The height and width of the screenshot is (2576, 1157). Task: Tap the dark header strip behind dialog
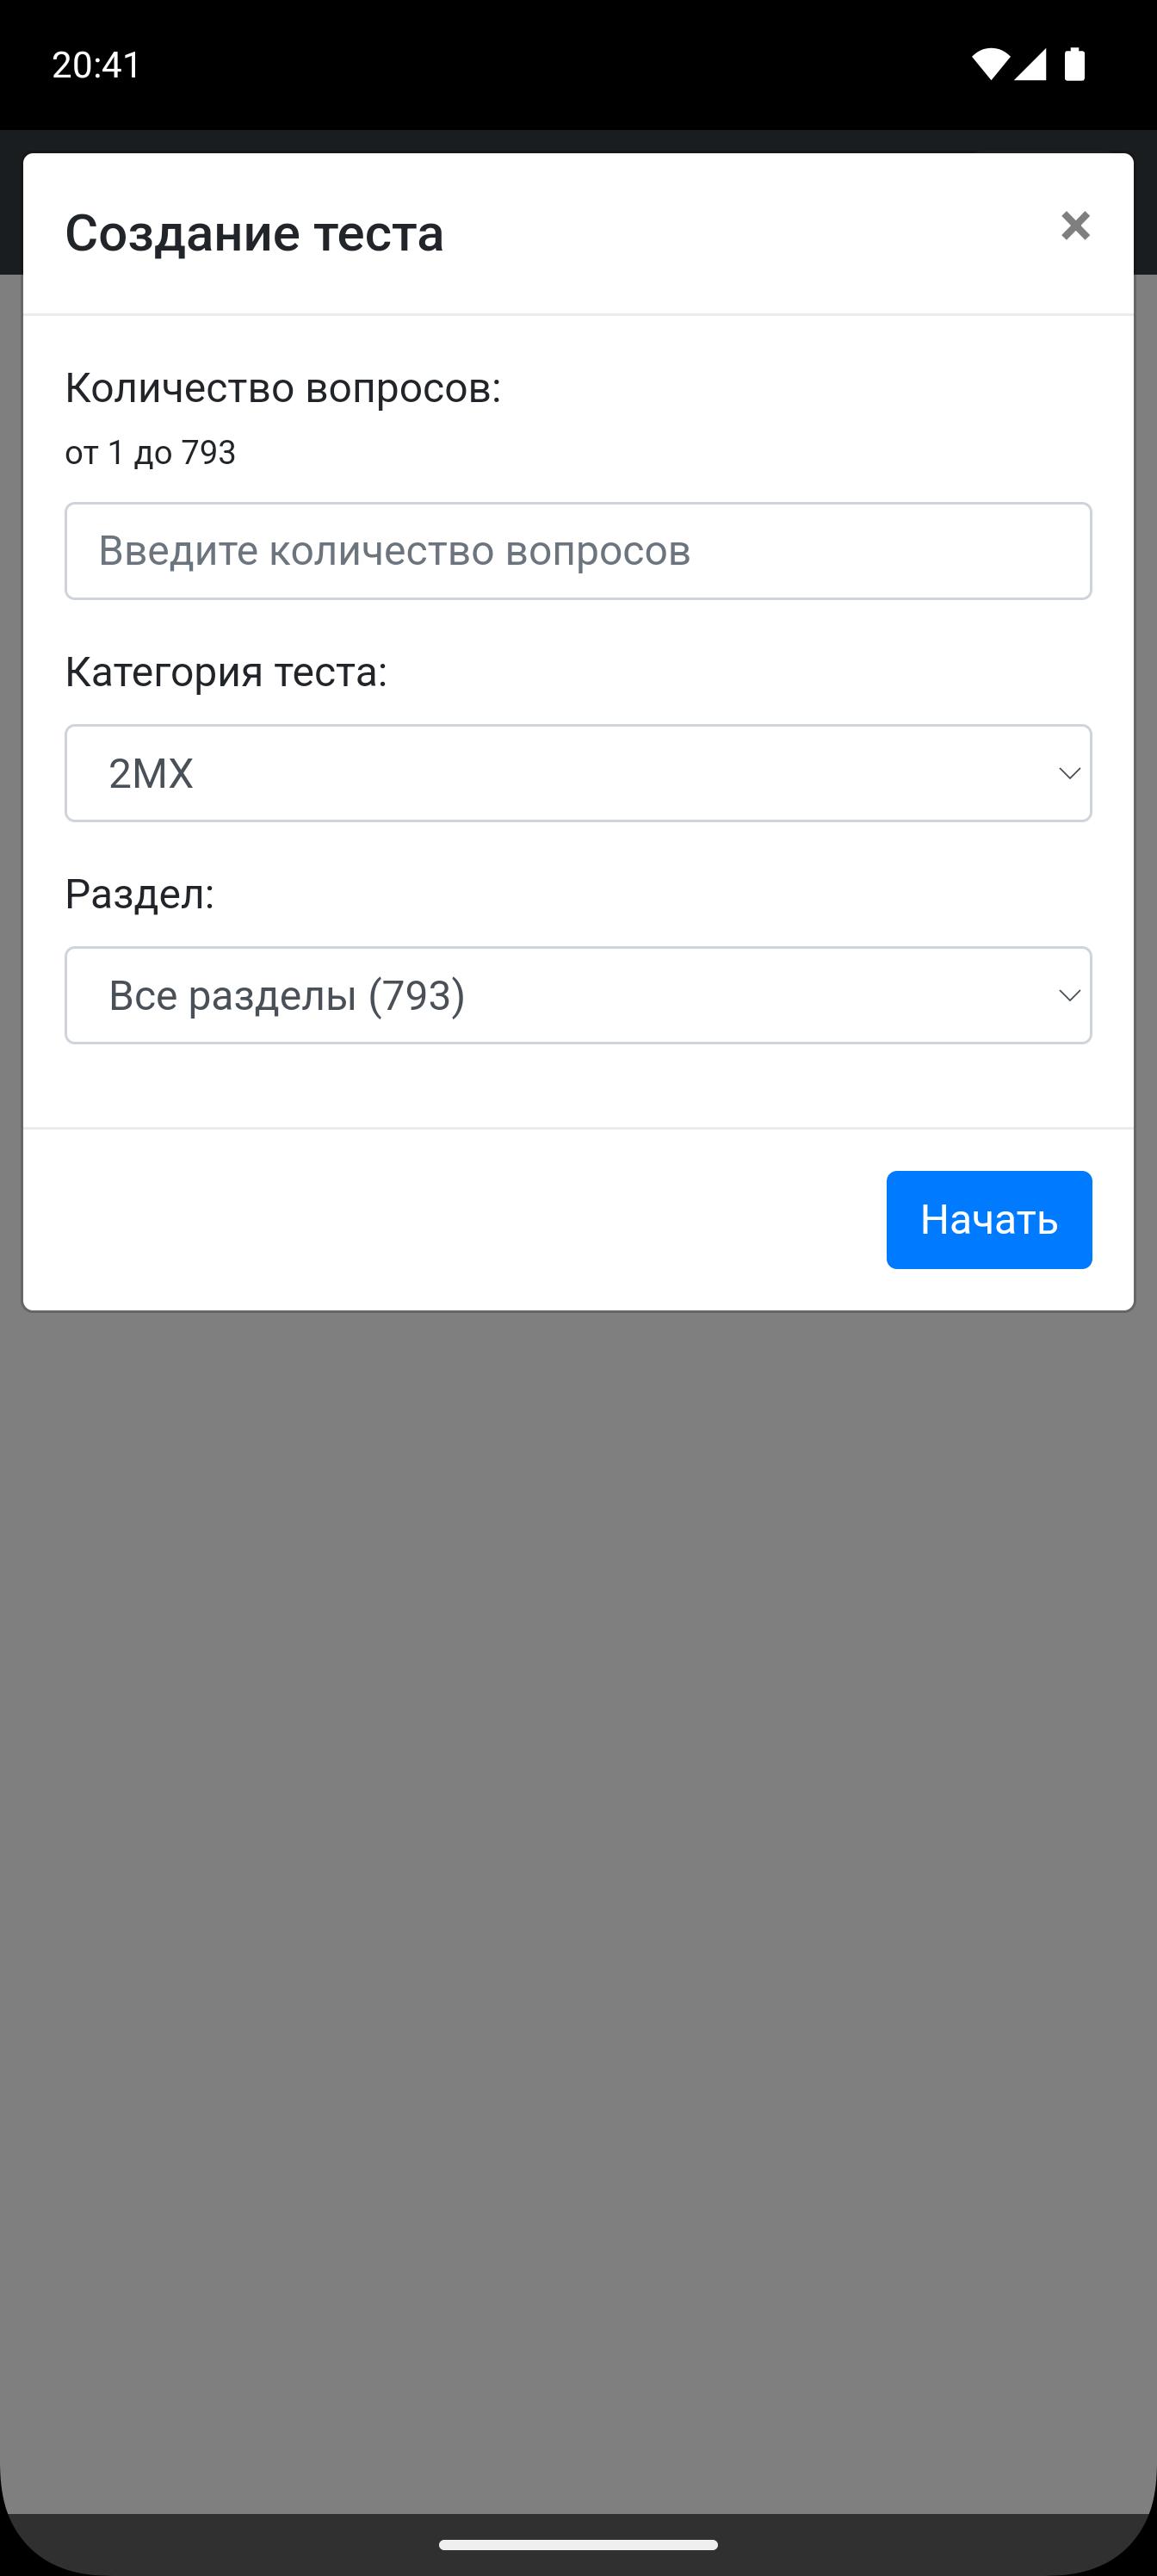[578, 141]
